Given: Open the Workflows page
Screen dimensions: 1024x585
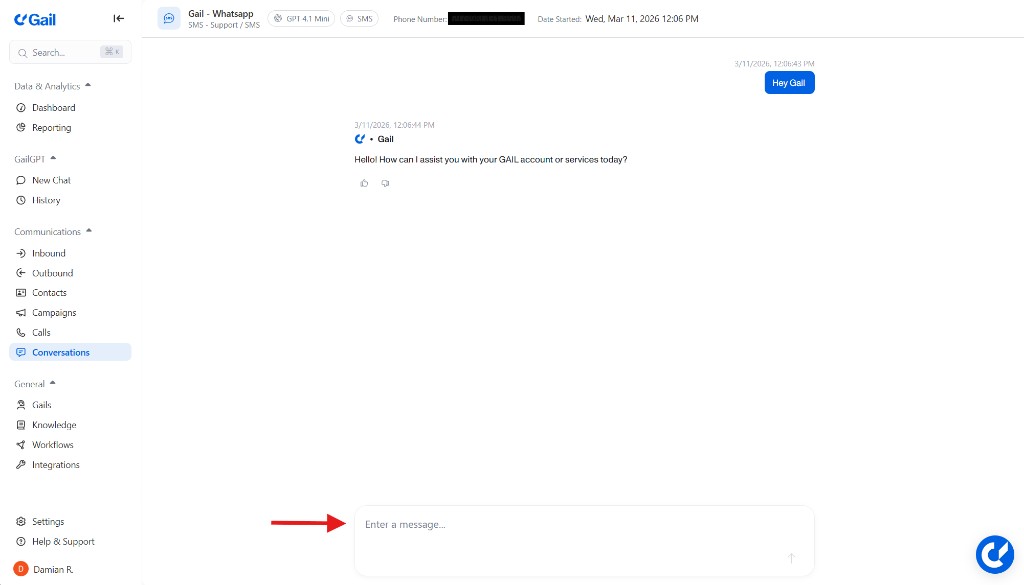Looking at the screenshot, I should 50,444.
